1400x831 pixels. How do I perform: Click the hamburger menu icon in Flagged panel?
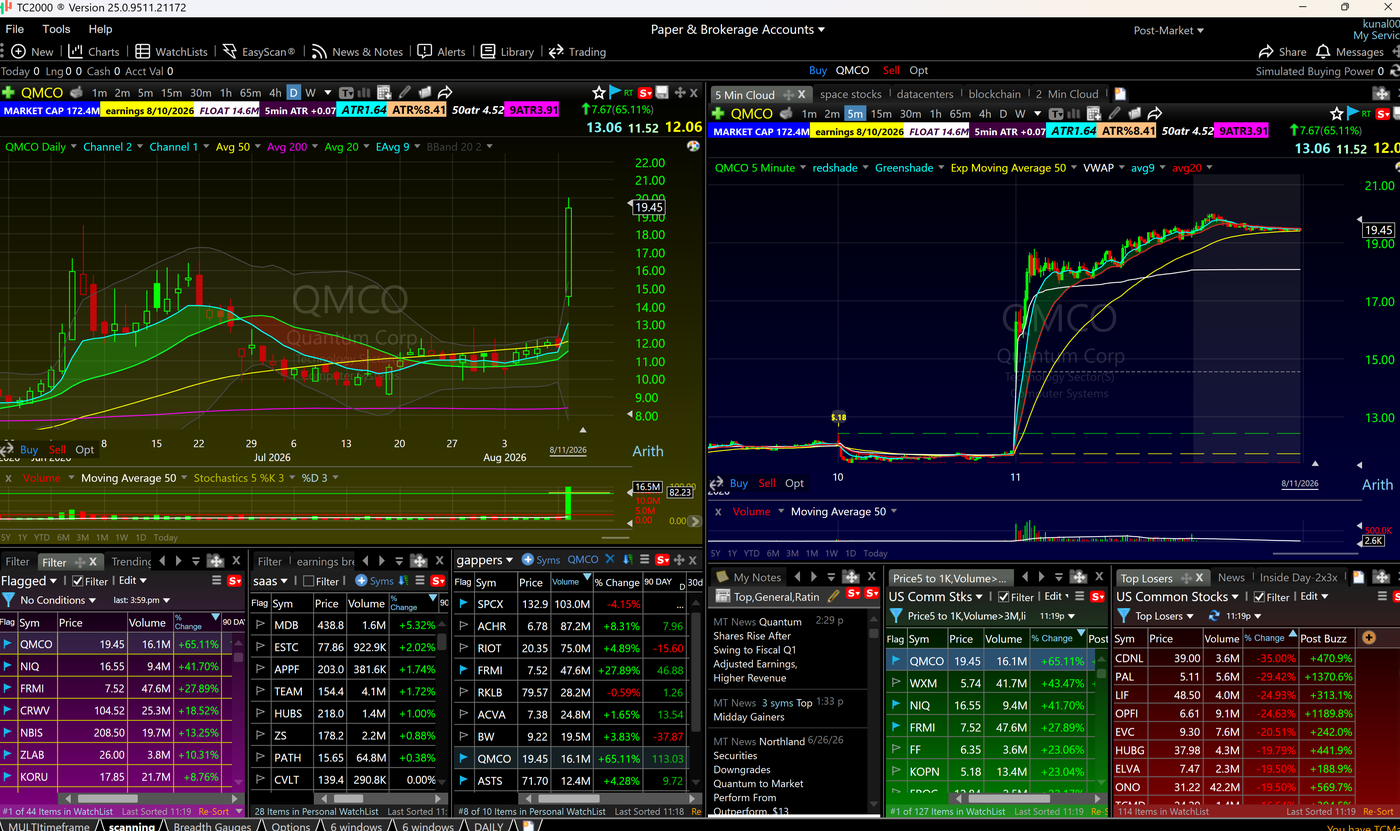(217, 580)
